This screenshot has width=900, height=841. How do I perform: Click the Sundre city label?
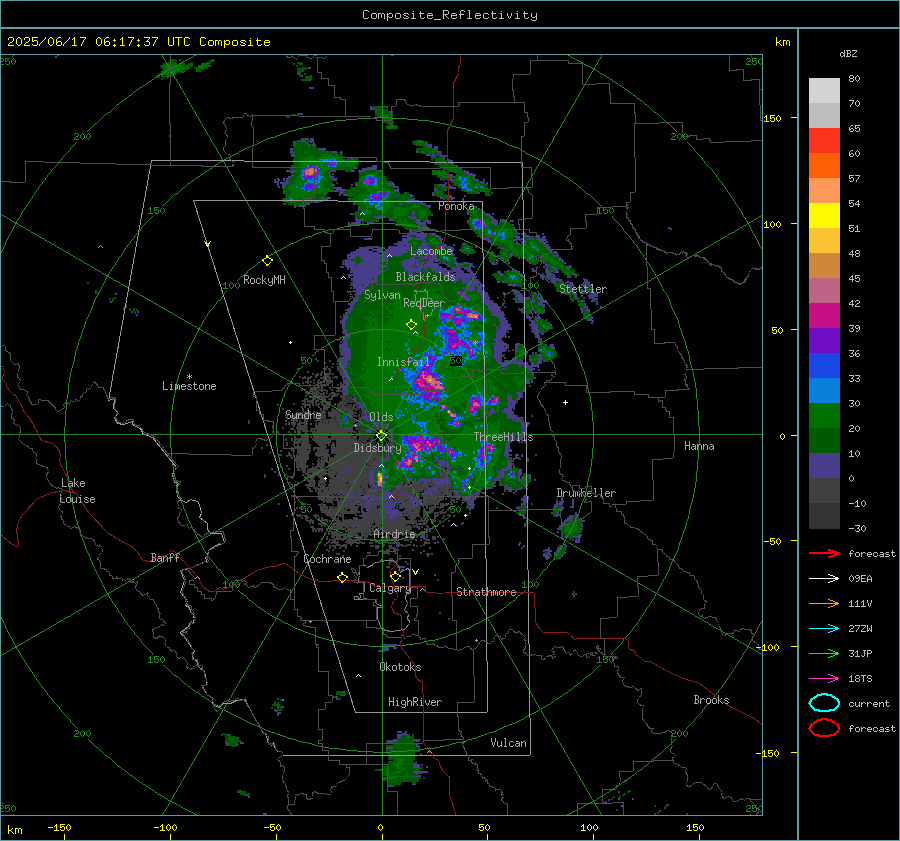[303, 414]
